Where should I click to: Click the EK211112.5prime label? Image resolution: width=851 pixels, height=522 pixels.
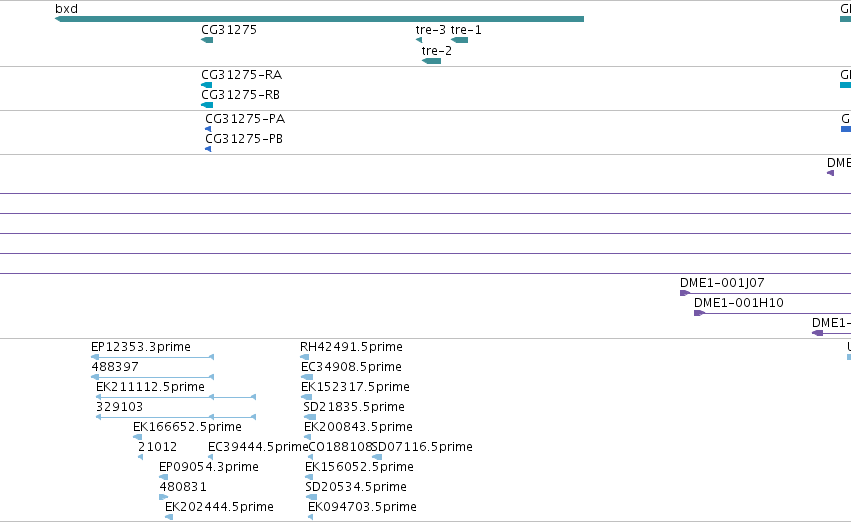pos(150,386)
